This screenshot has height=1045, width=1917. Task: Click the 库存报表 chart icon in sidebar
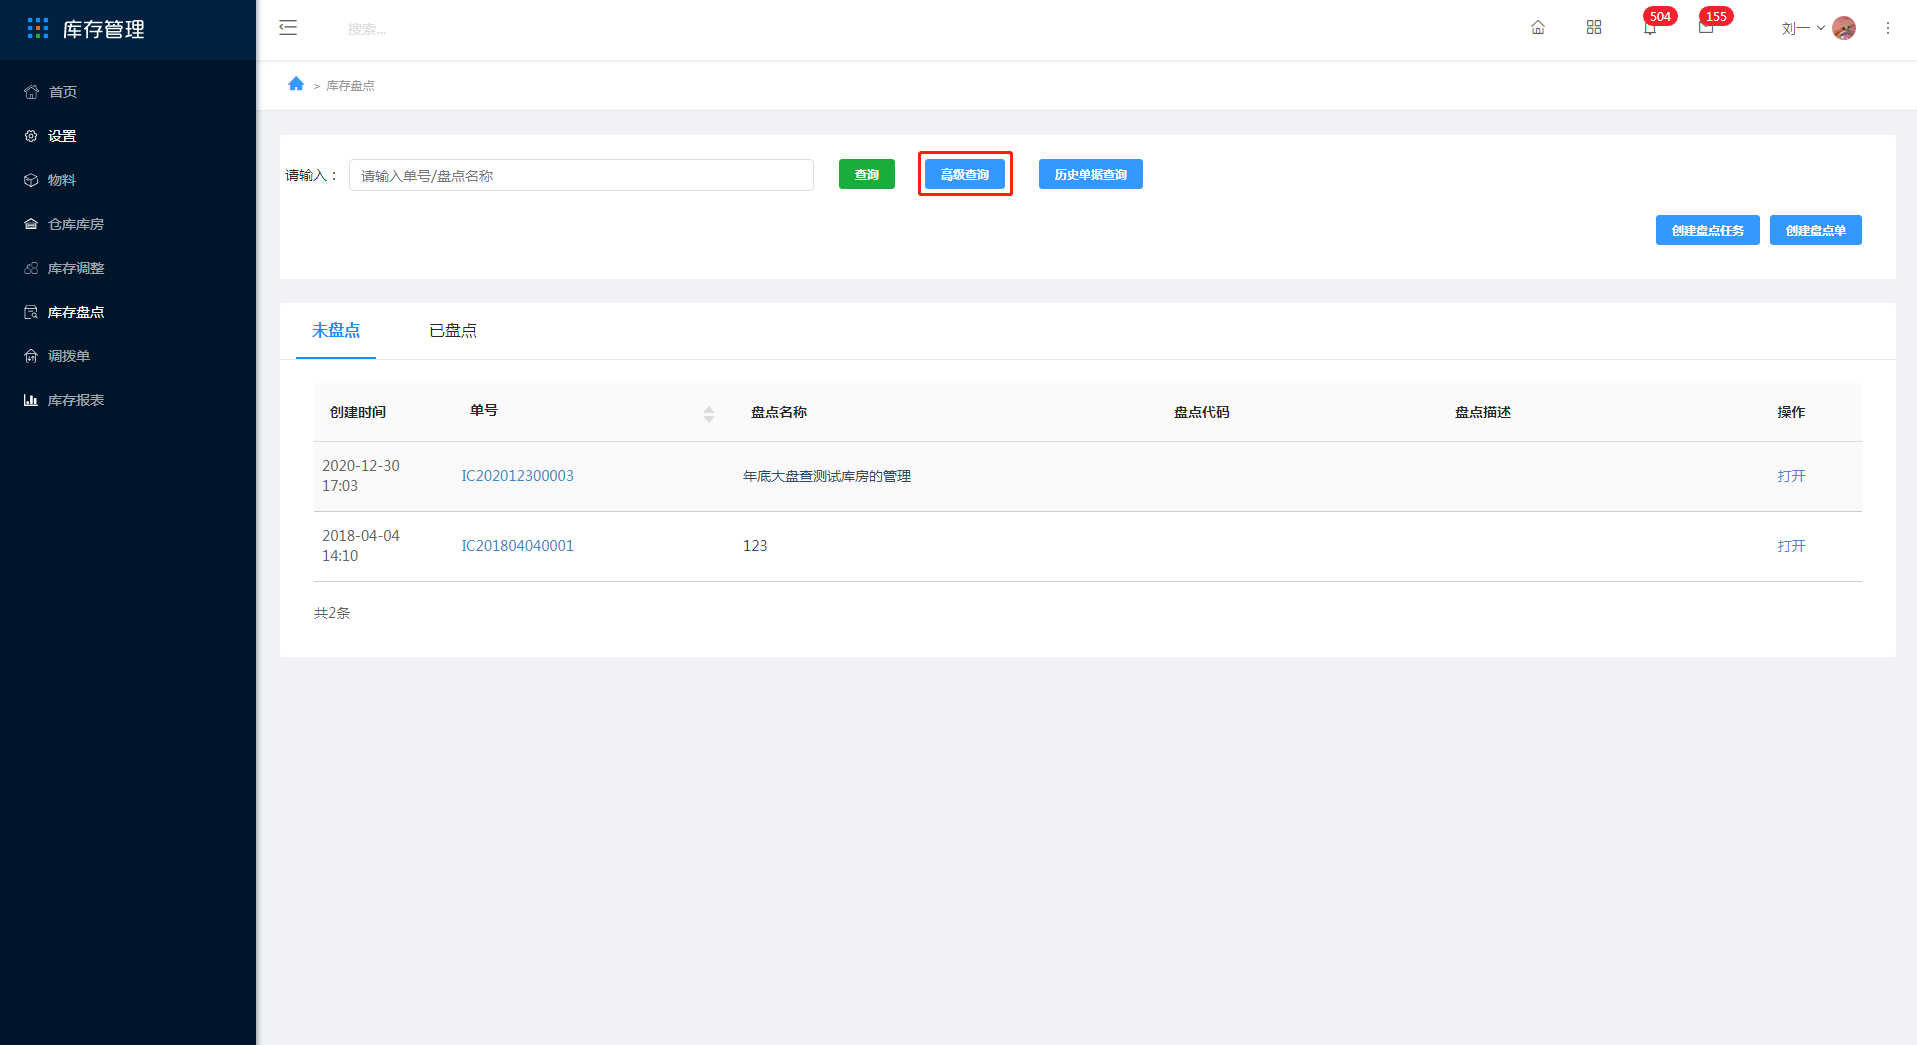point(31,400)
